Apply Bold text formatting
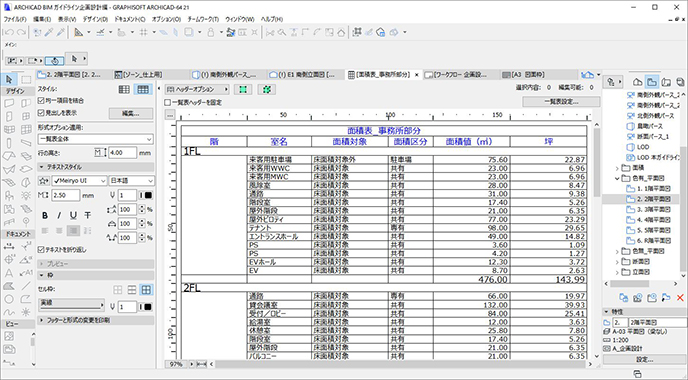Screen dimensions: 688x380 click(x=45, y=215)
